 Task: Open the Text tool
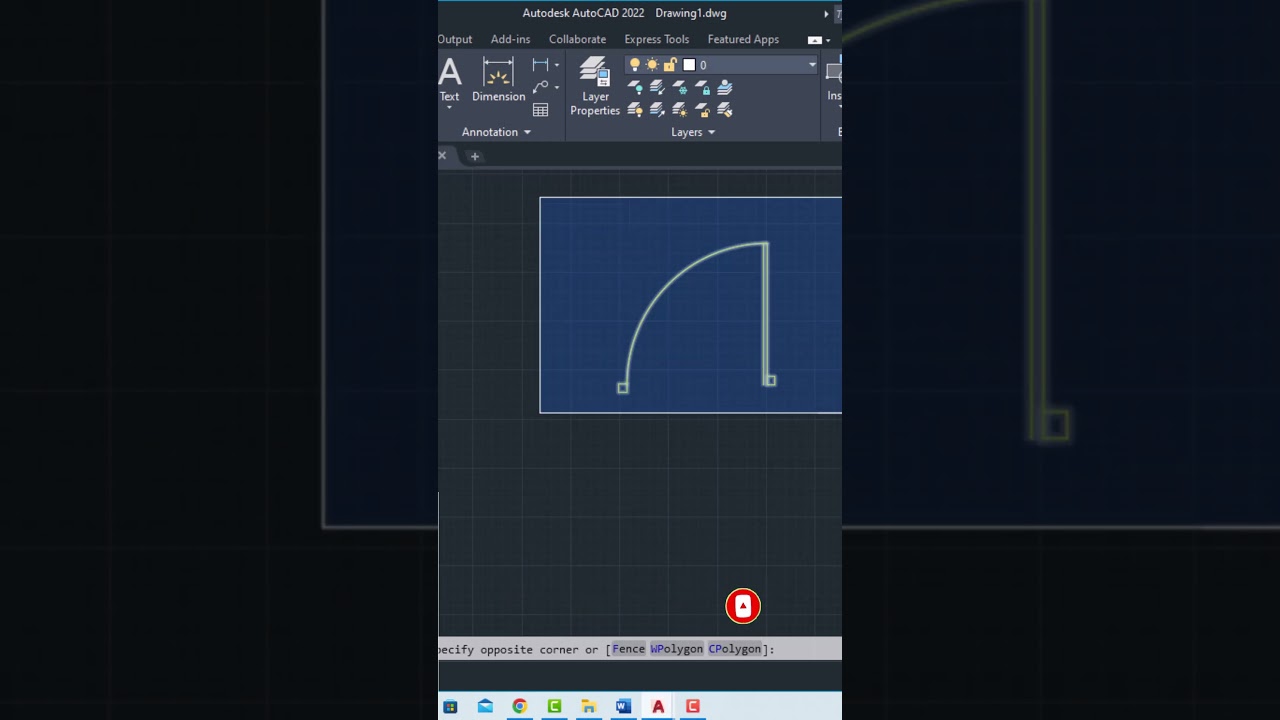pyautogui.click(x=450, y=78)
